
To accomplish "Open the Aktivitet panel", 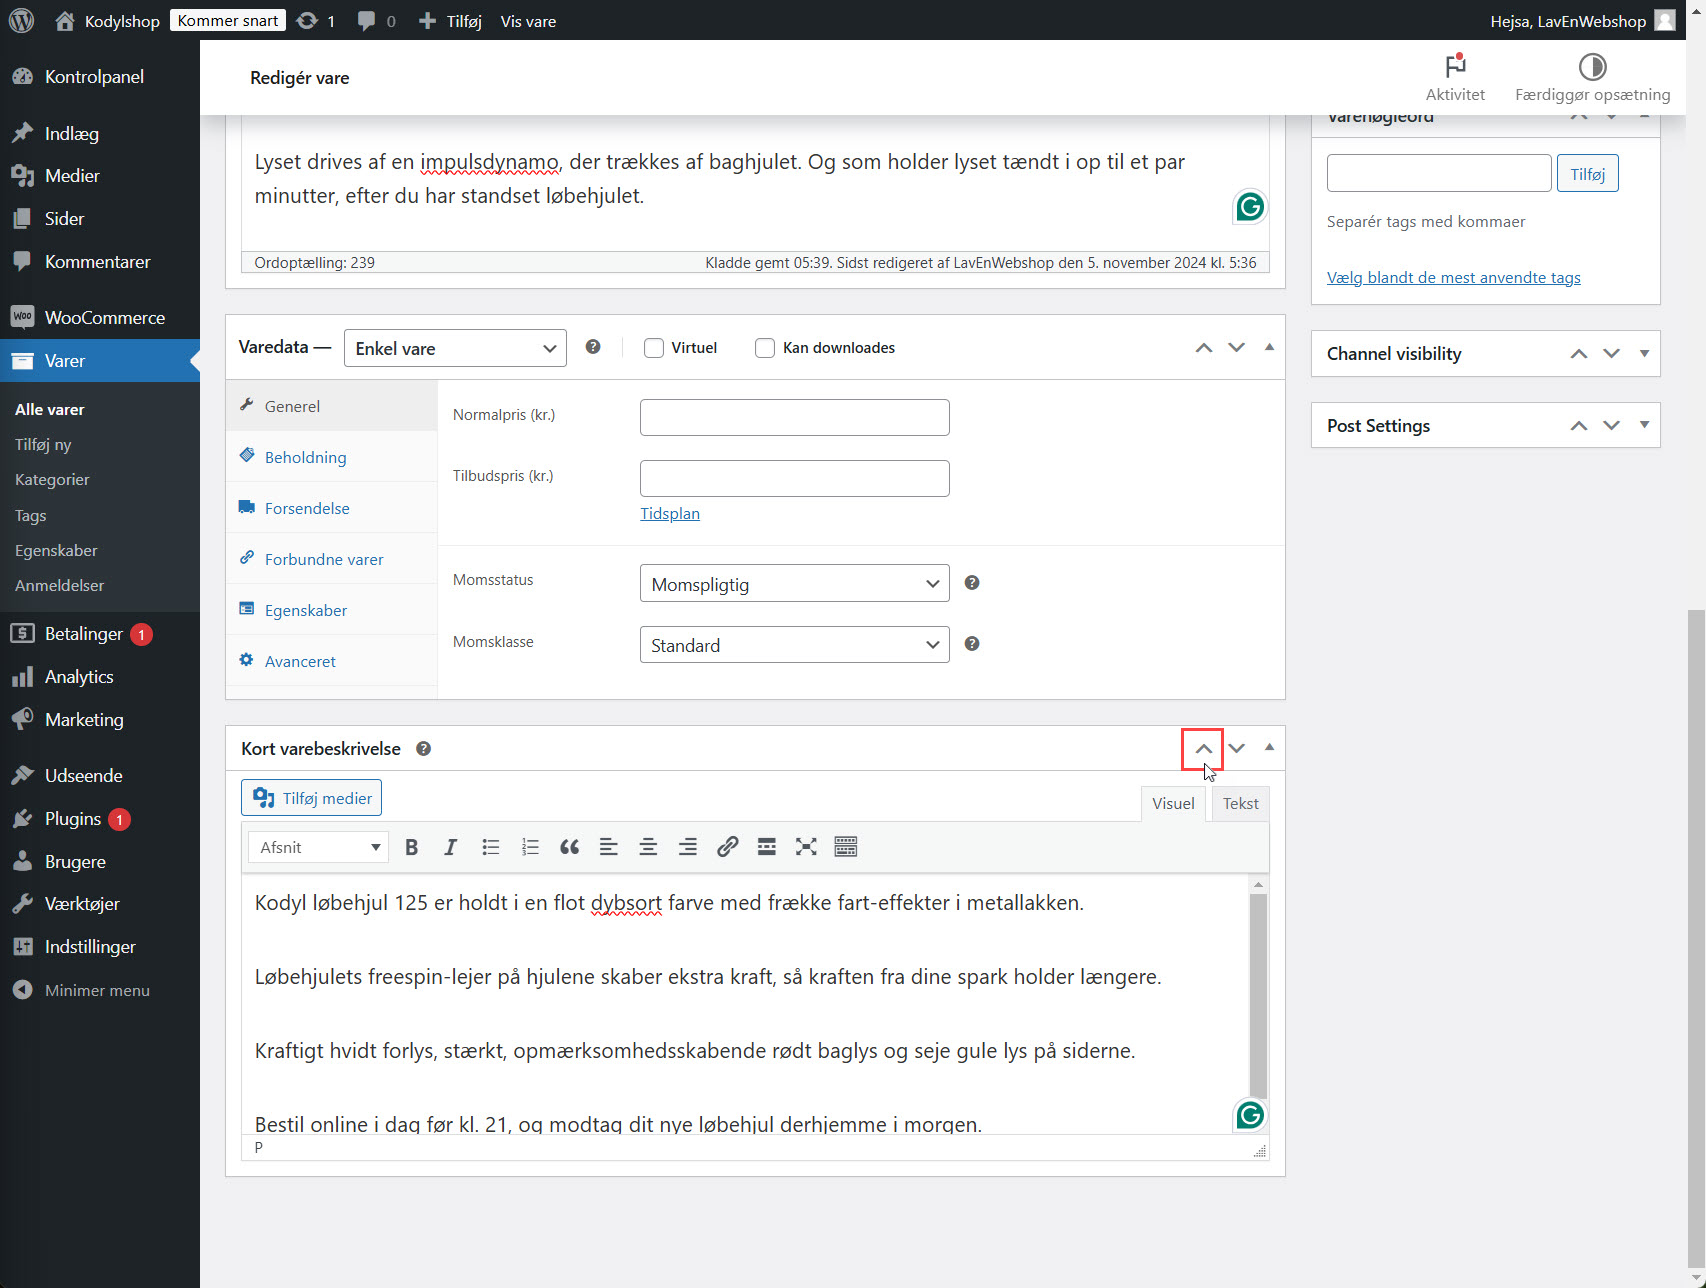I will pos(1454,77).
